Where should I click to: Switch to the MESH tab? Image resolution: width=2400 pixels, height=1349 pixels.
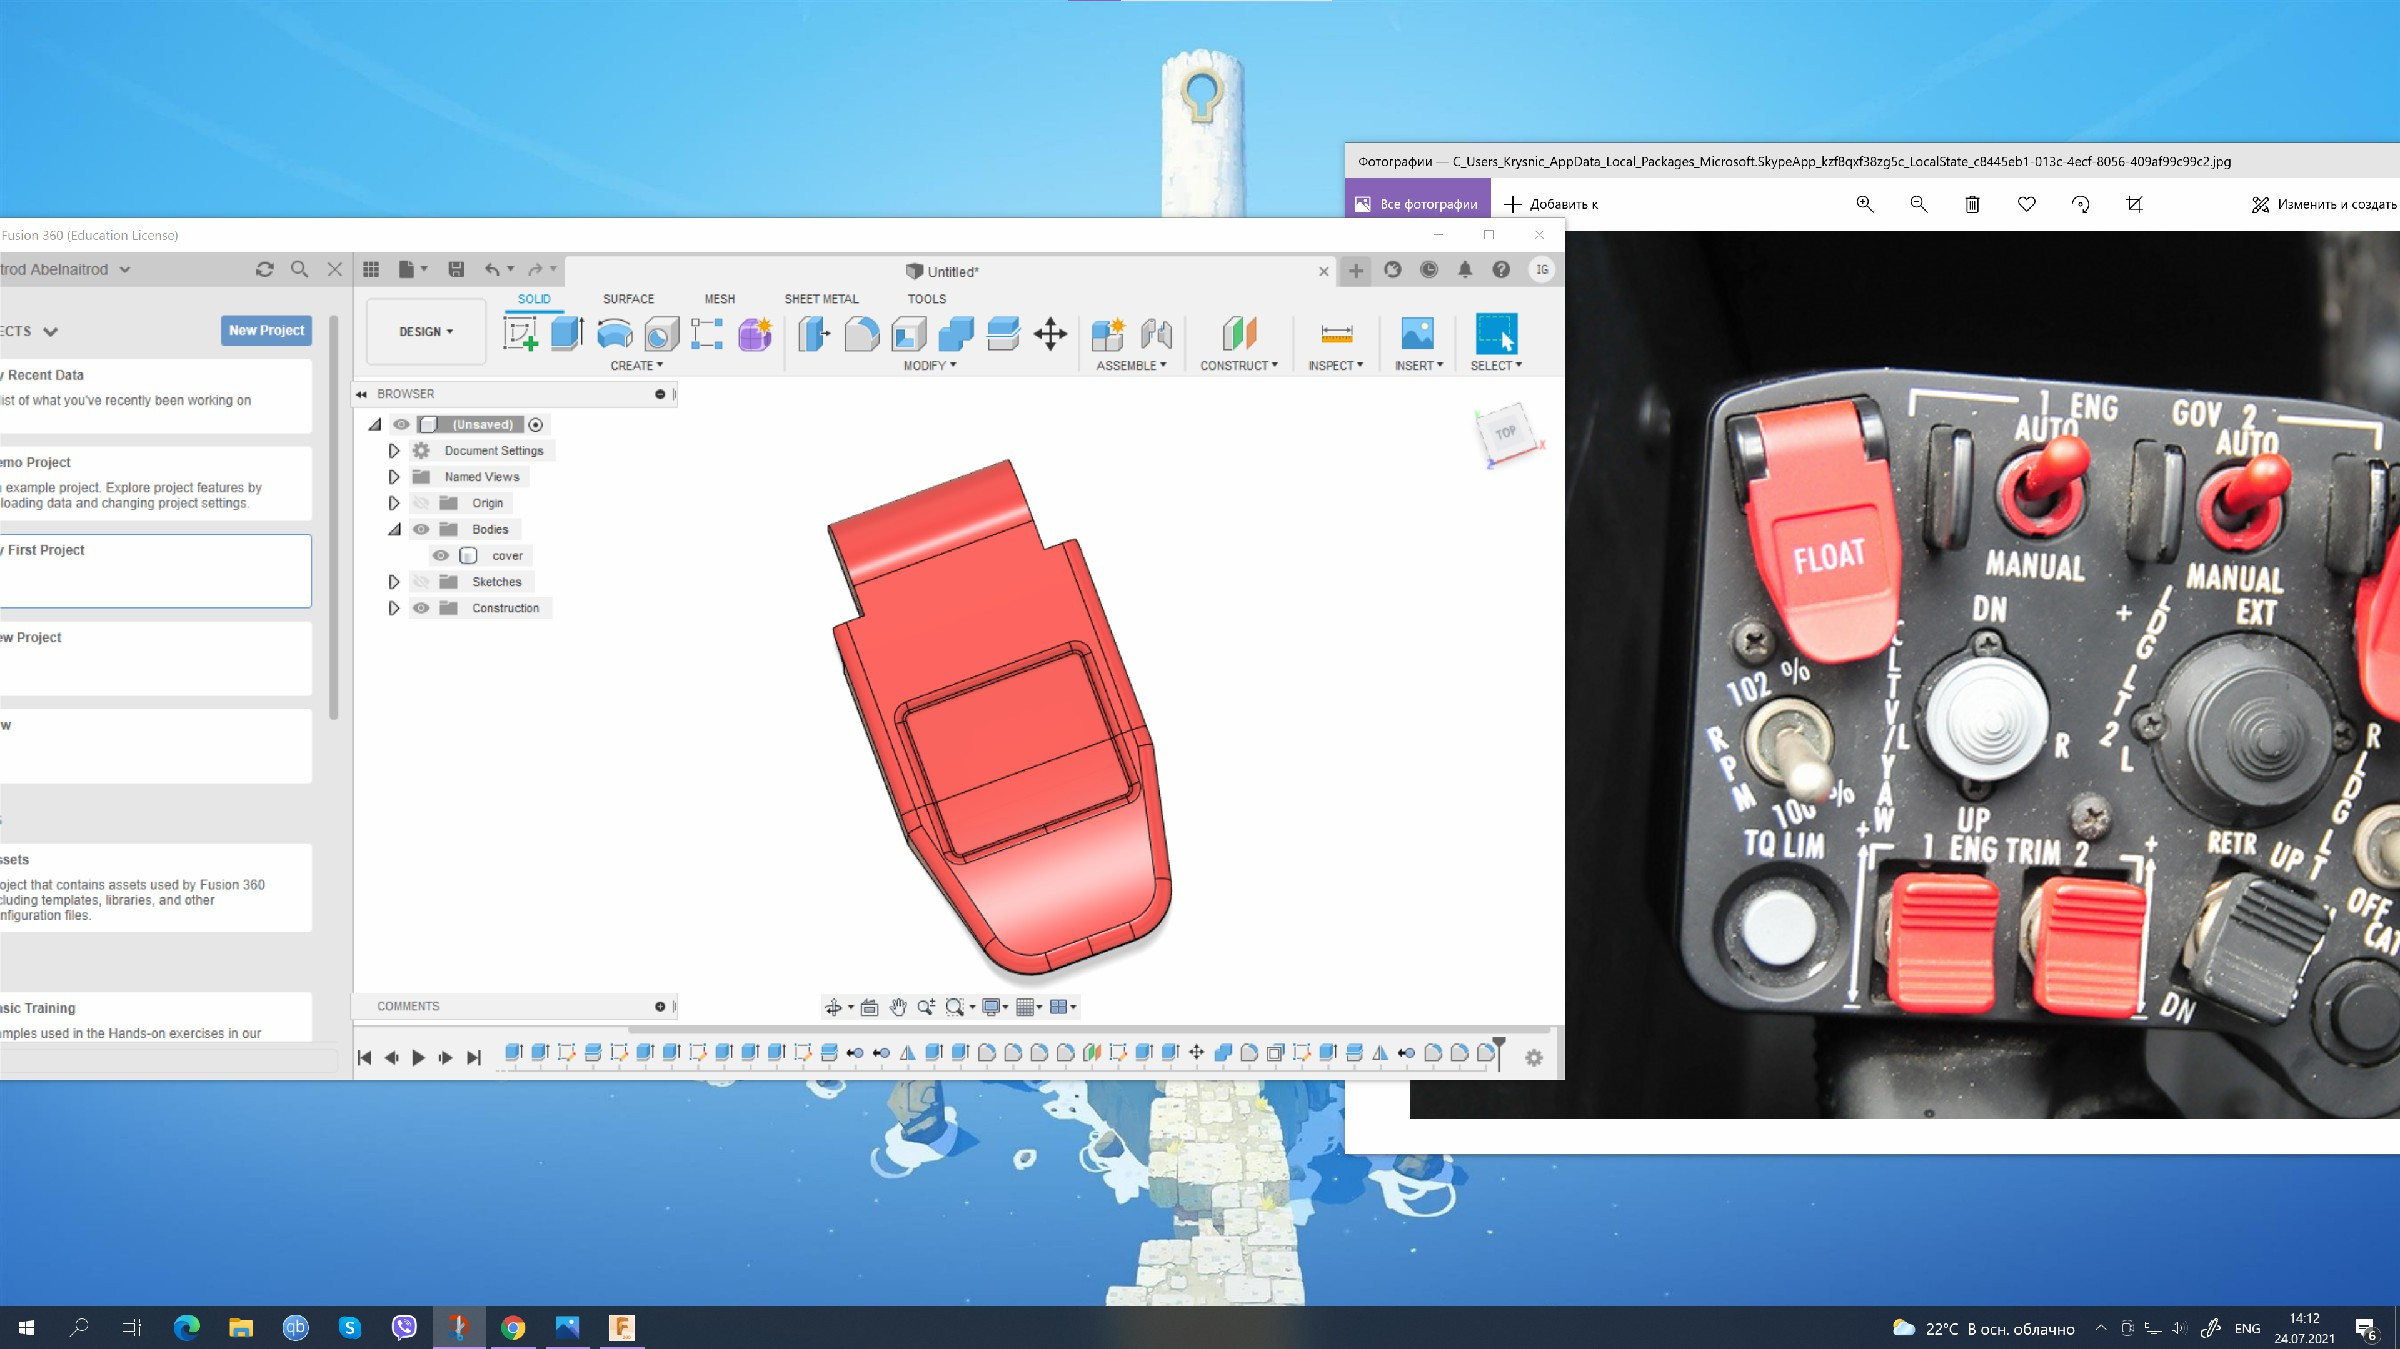719,299
